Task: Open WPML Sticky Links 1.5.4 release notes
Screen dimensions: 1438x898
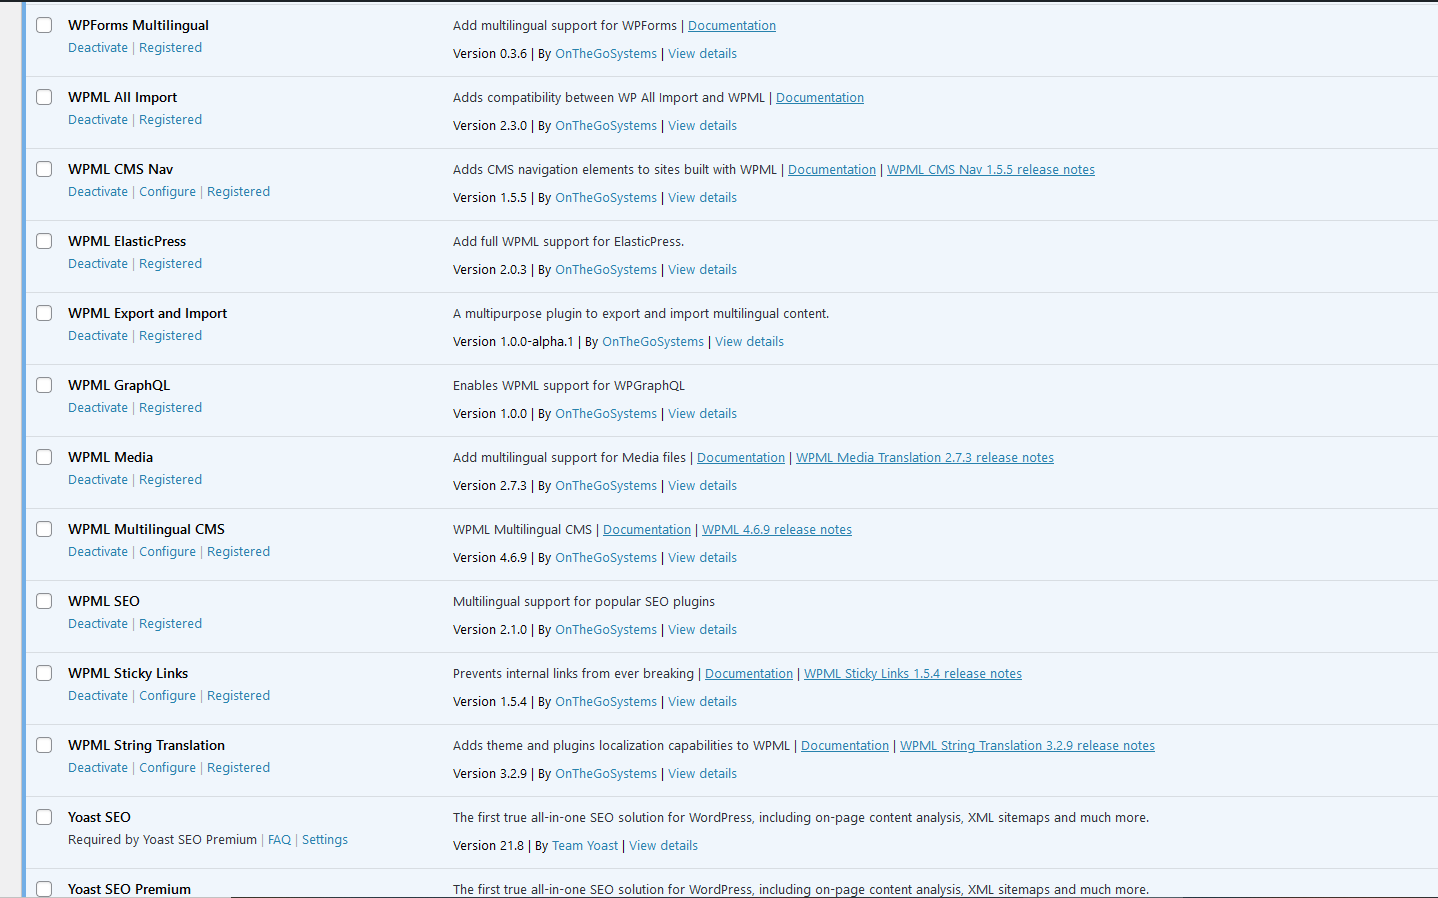Action: pyautogui.click(x=913, y=674)
